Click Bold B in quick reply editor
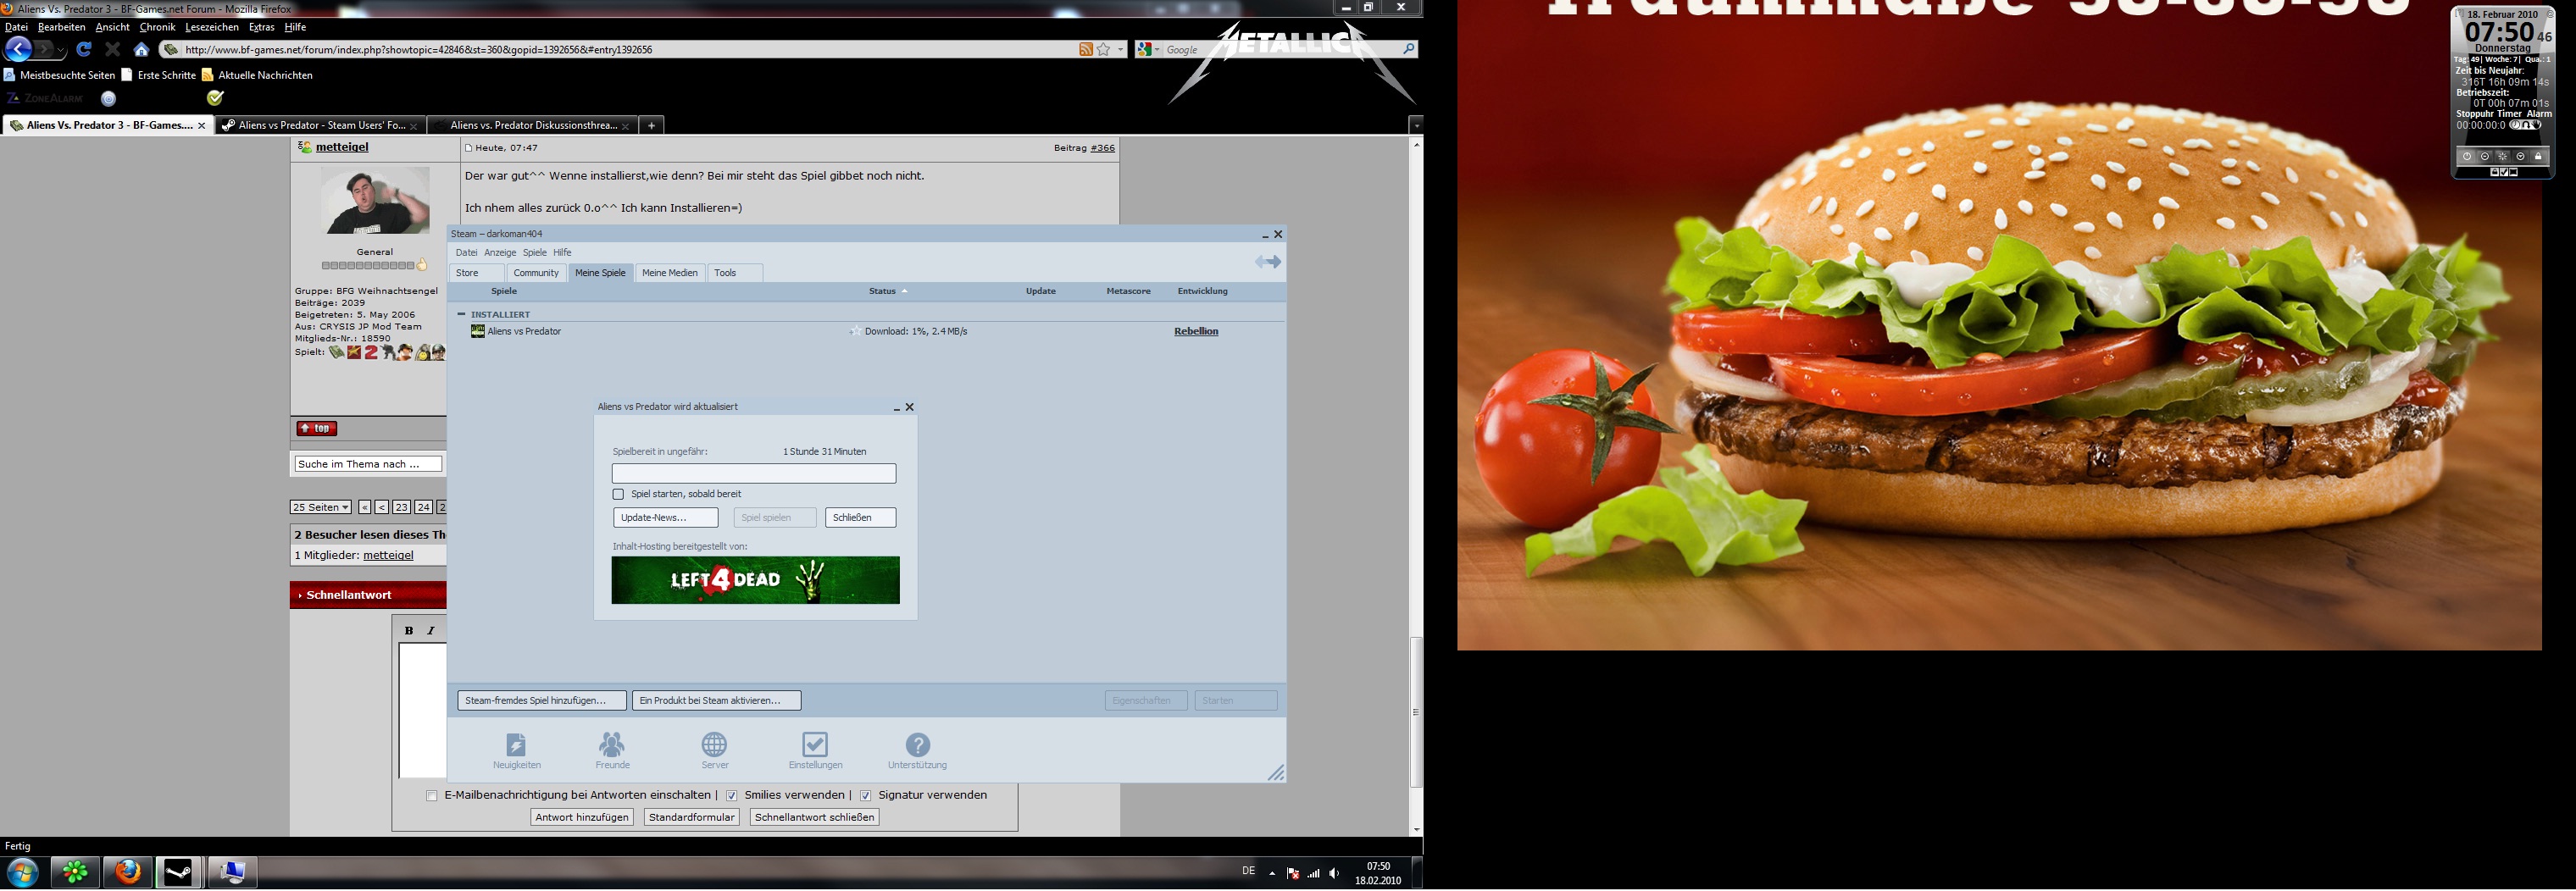Screen dimensions: 2576x891 [x=409, y=630]
